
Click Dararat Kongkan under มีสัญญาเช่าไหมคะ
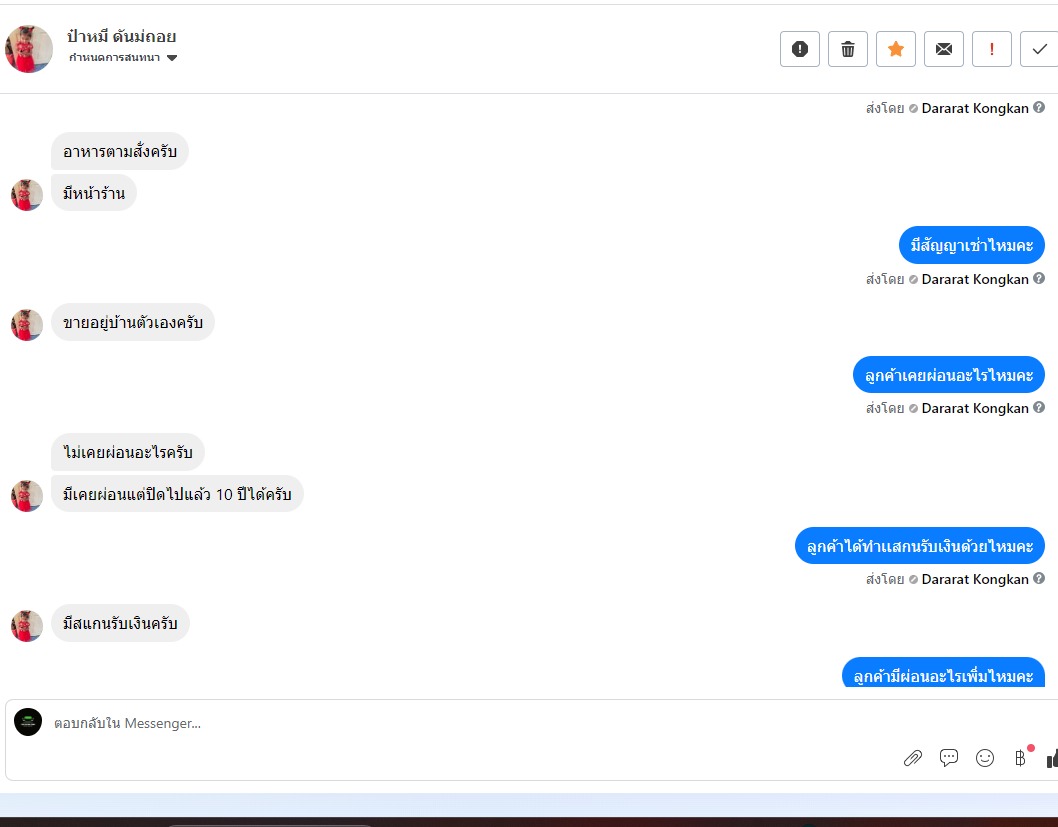click(975, 279)
